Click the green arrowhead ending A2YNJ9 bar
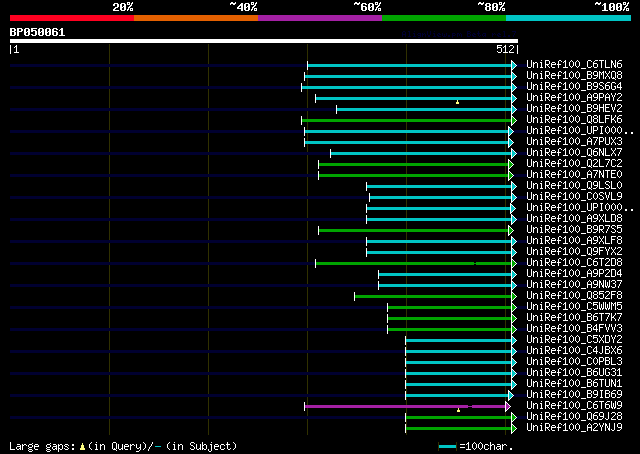Viewport: 640px width, 454px height. pyautogui.click(x=514, y=429)
